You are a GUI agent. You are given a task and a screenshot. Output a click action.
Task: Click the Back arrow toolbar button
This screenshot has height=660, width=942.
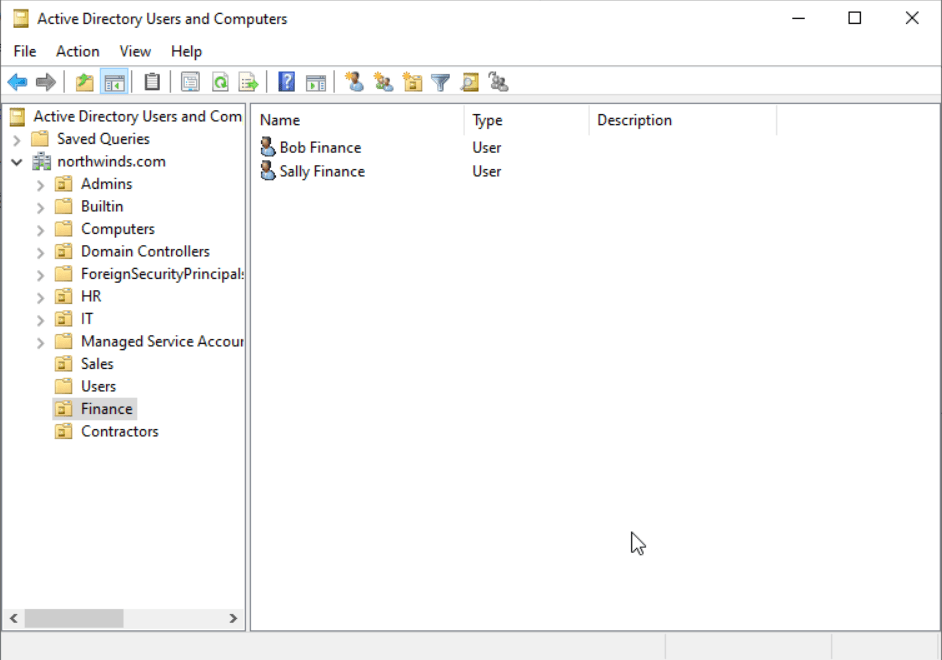click(17, 82)
